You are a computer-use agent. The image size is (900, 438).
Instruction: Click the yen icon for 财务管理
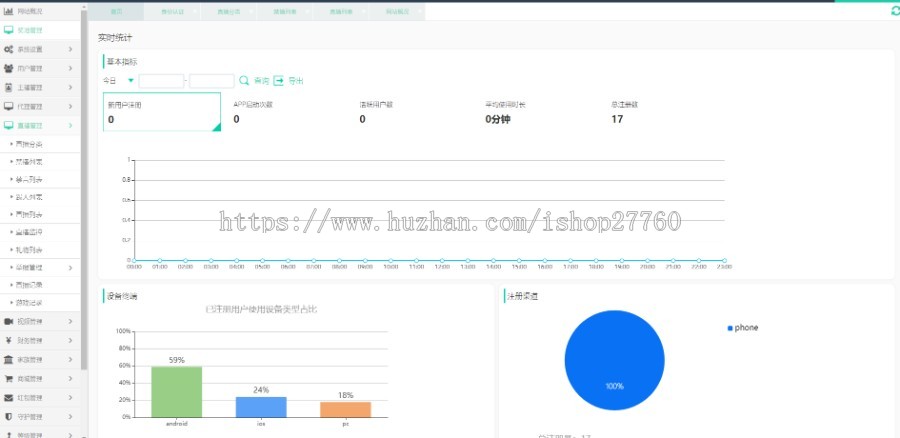click(8, 340)
